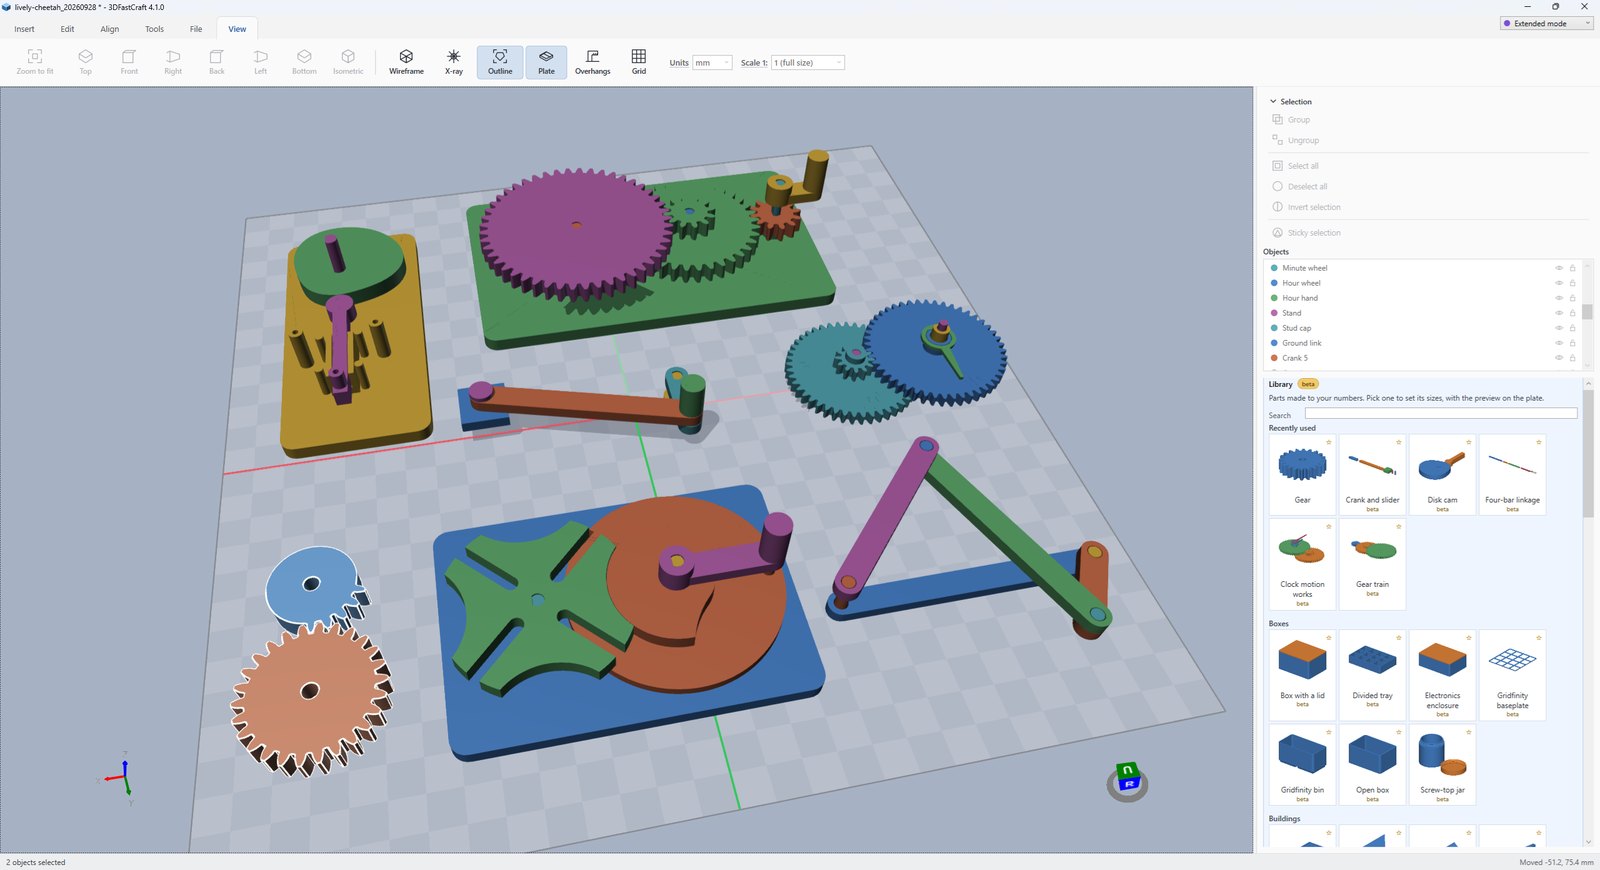Screen dimensions: 1600x870
Task: Select the Screw-top jar part
Action: [x=1442, y=765]
